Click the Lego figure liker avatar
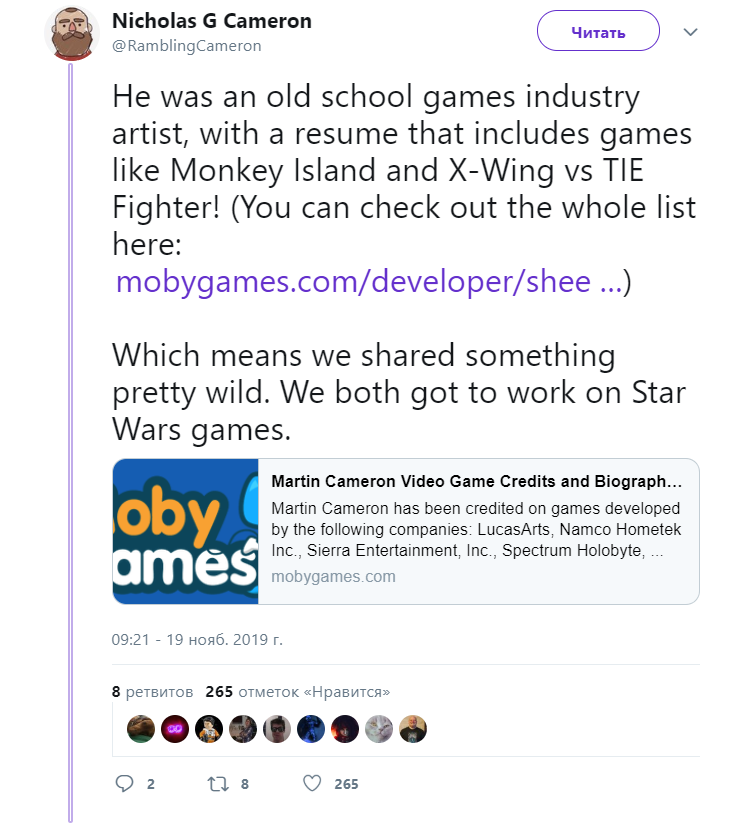Viewport: 747px width, 826px height. (208, 730)
